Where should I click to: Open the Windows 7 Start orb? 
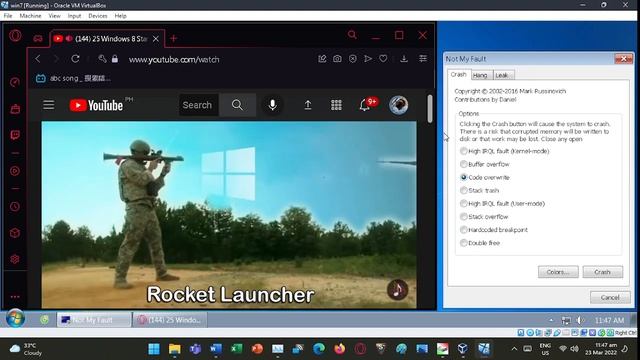pos(16,319)
